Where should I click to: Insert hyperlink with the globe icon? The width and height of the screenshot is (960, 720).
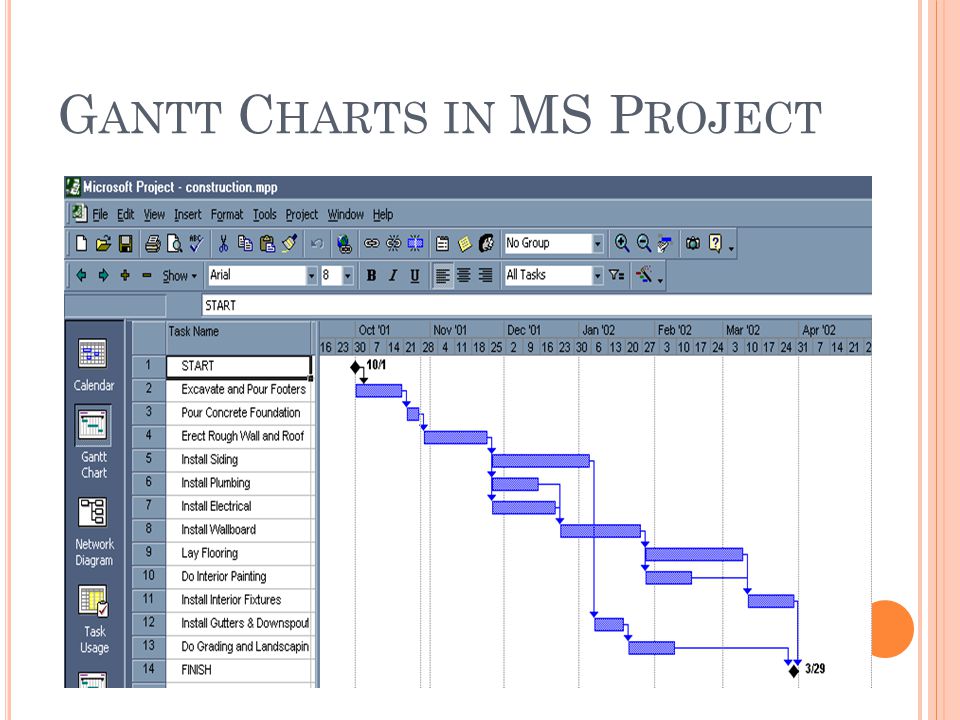[x=345, y=244]
